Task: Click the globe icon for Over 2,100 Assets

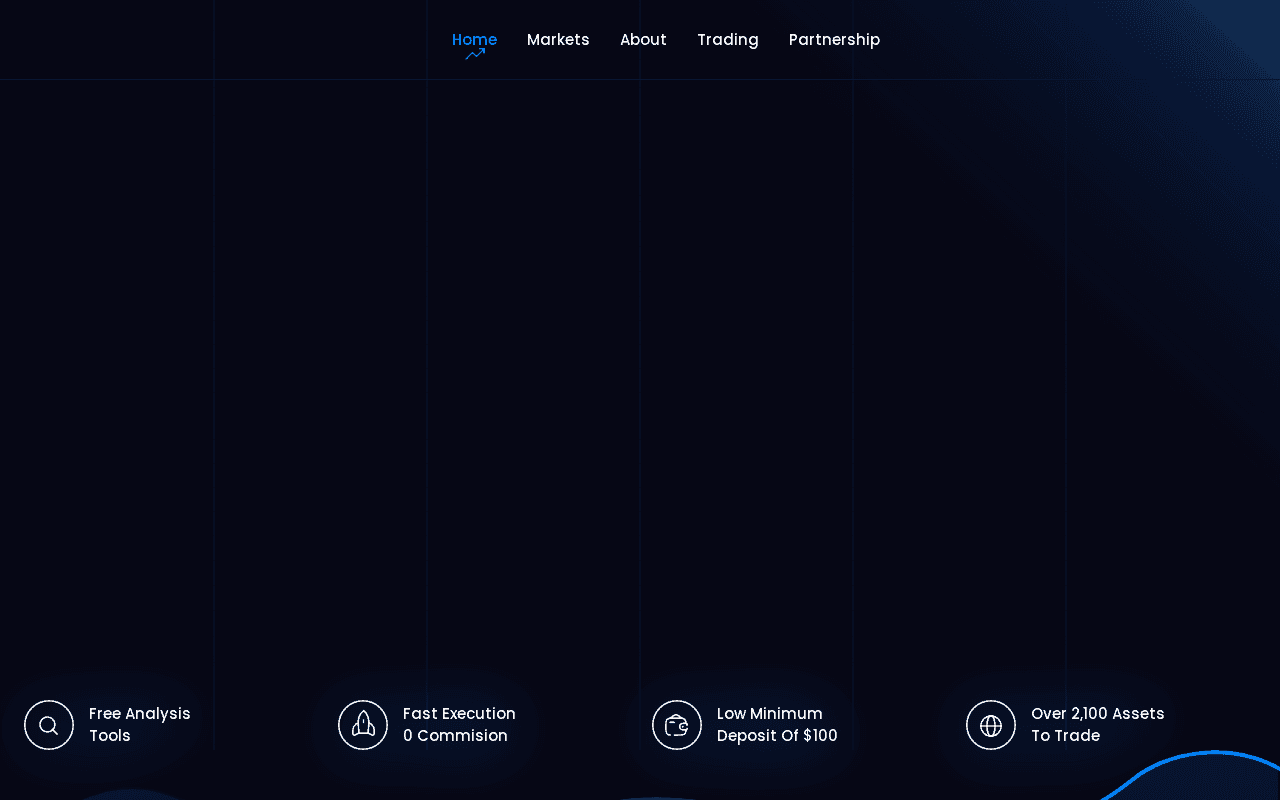Action: click(991, 725)
